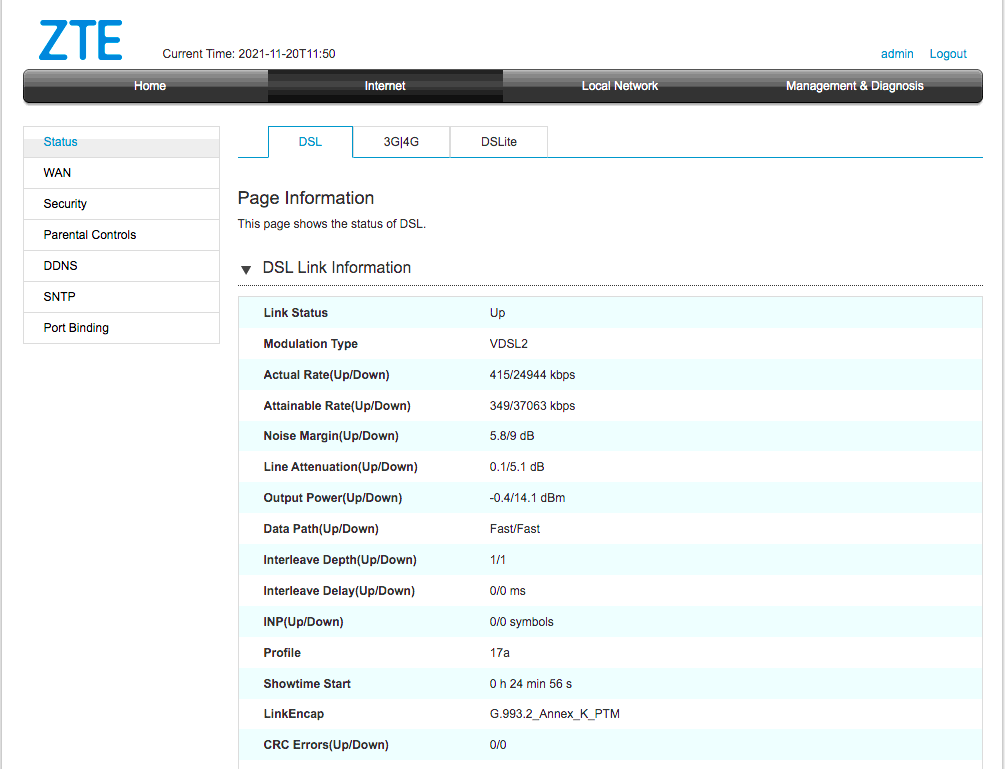The width and height of the screenshot is (1005, 769).
Task: Open the Home menu
Action: [149, 86]
